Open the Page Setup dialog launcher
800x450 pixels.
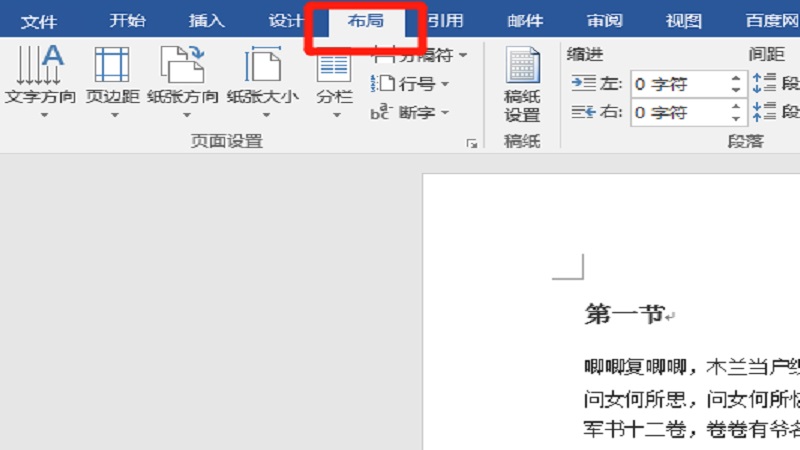point(471,144)
